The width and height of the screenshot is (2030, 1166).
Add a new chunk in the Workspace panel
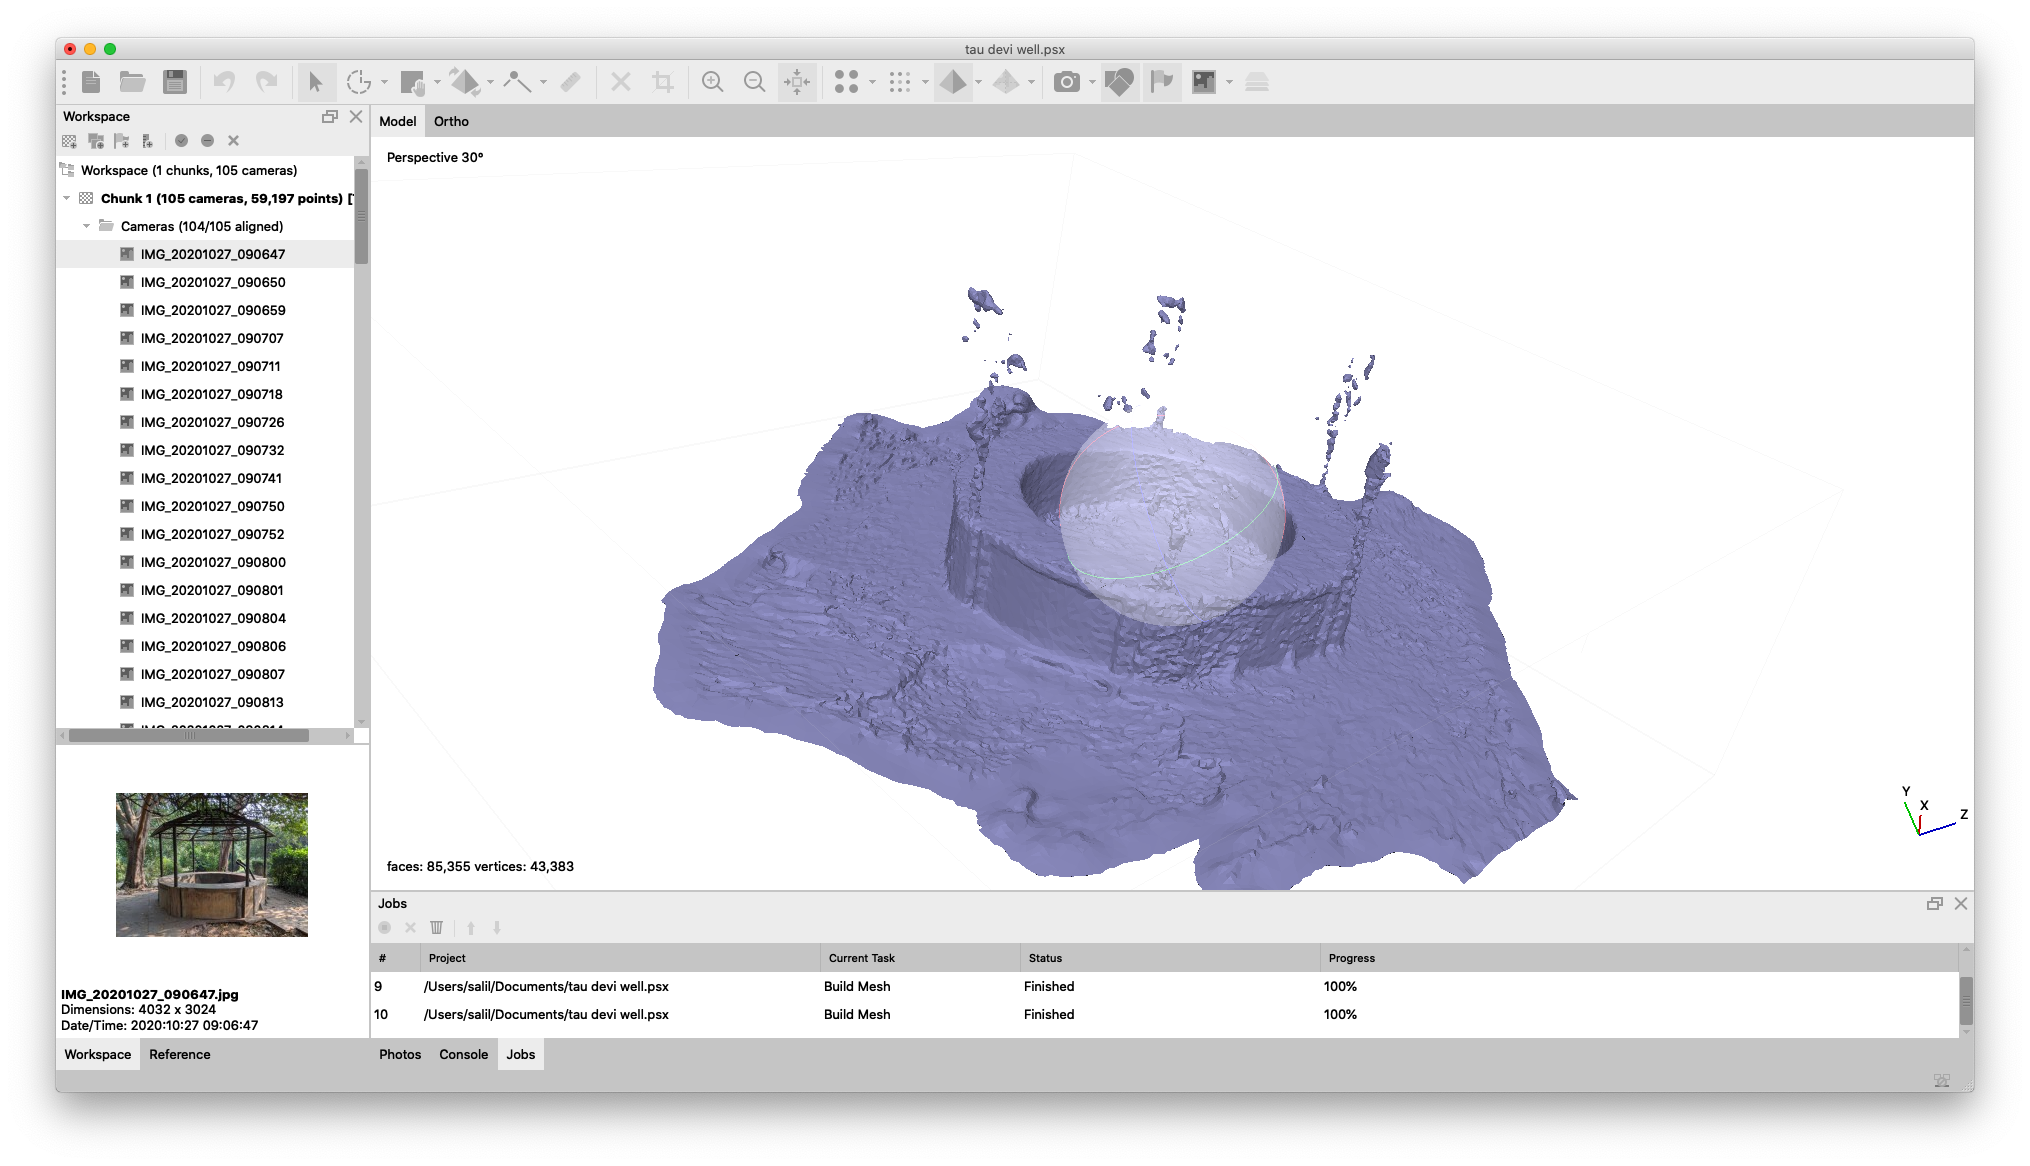(68, 141)
